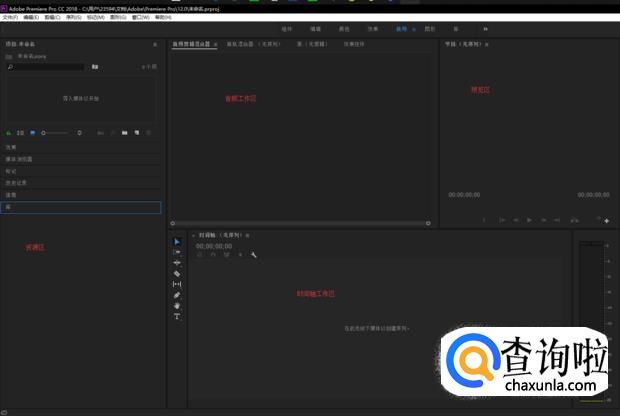620x416 pixels.
Task: Open the Program monitor panel menu
Action: pos(486,44)
